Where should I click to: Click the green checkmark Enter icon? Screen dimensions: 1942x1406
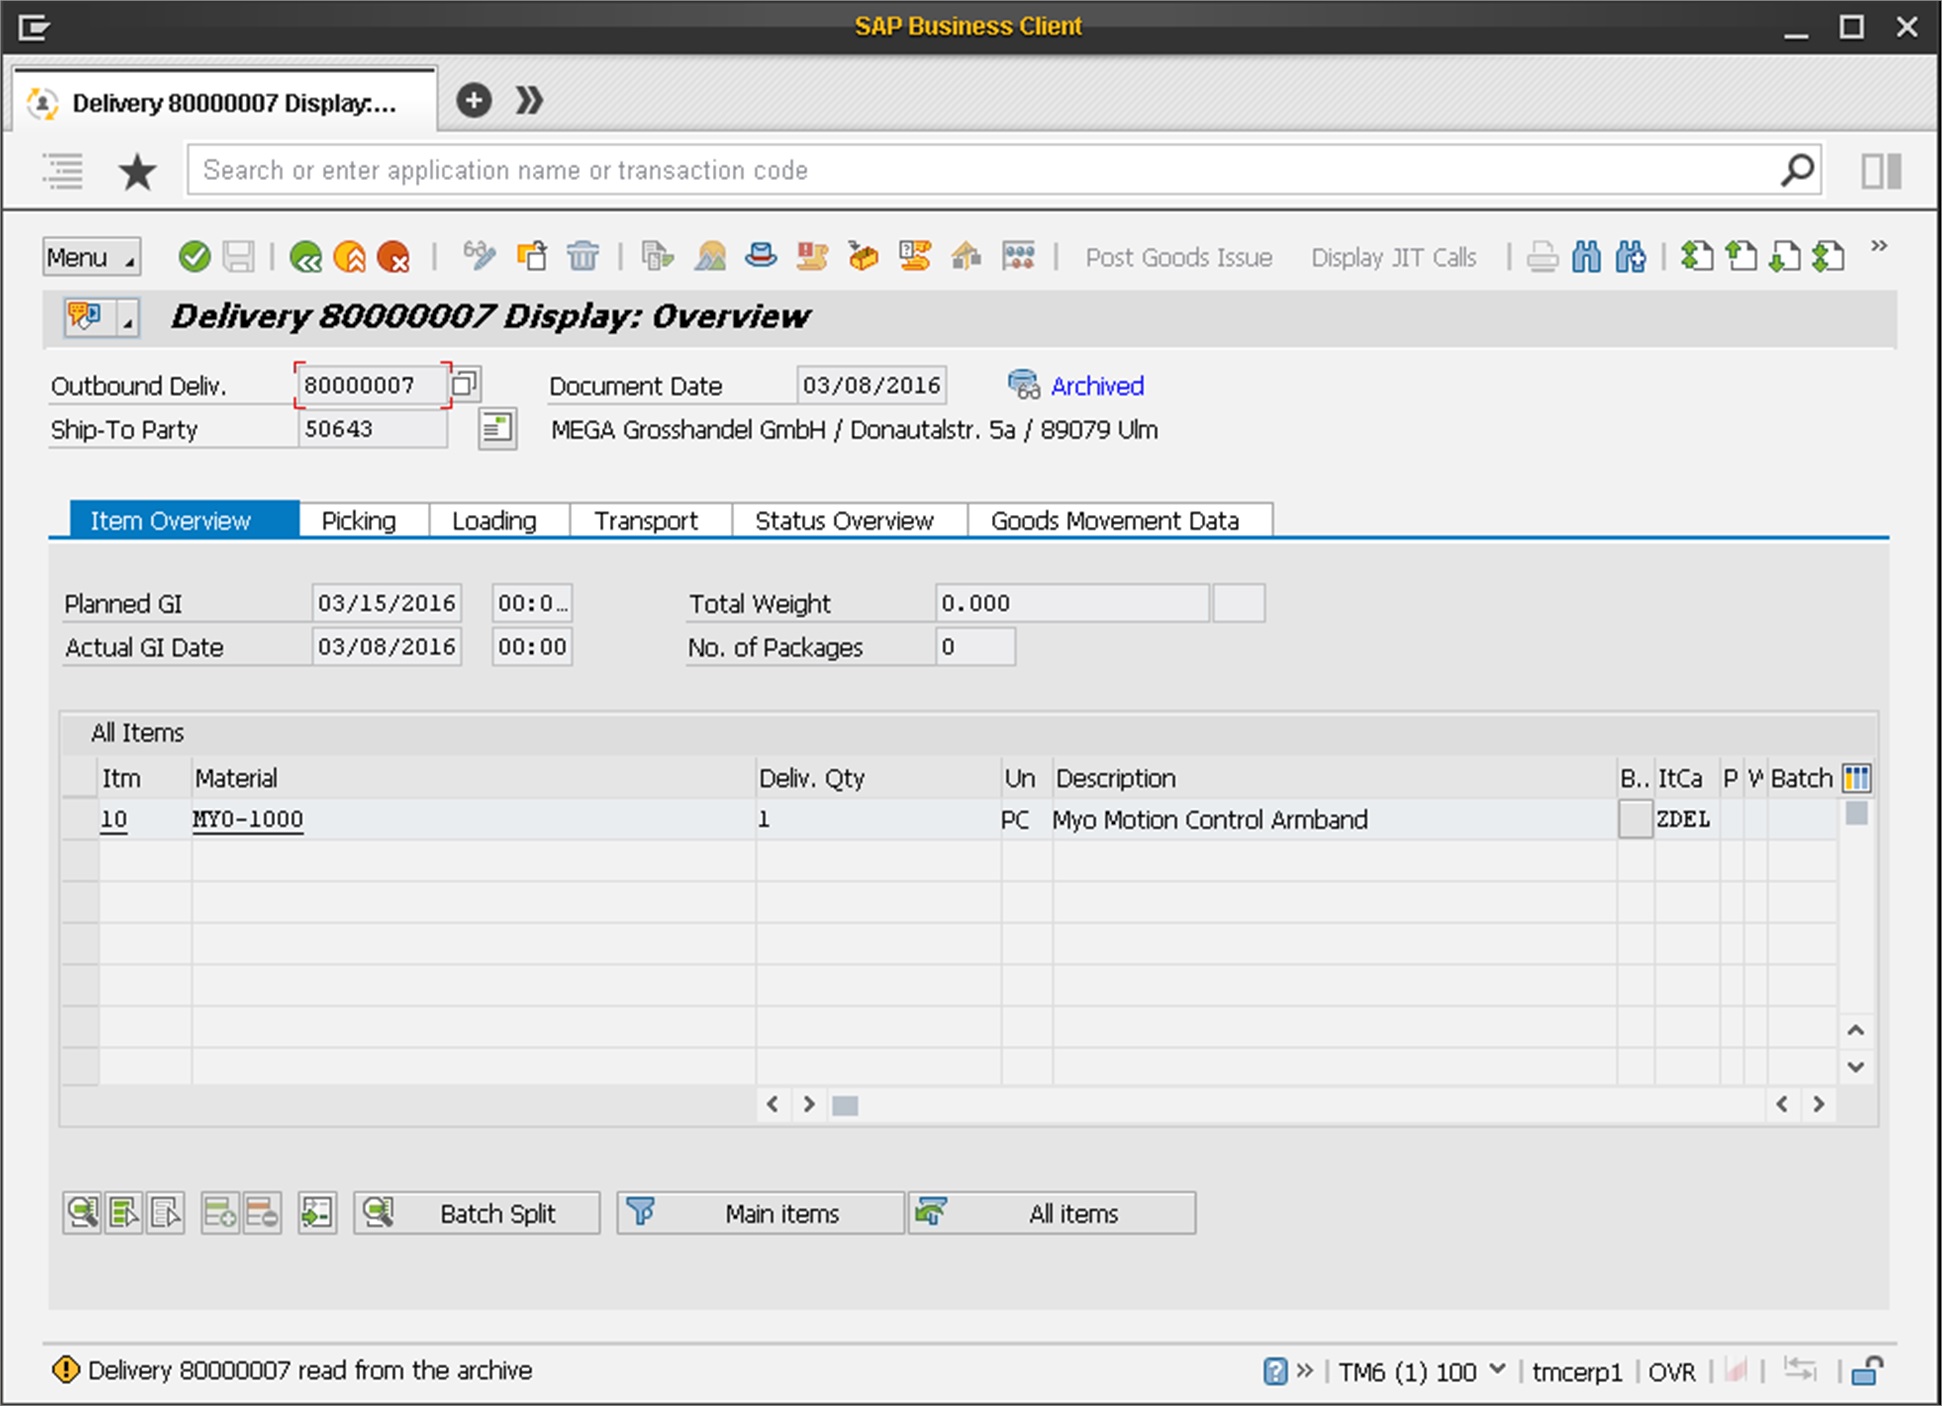194,257
